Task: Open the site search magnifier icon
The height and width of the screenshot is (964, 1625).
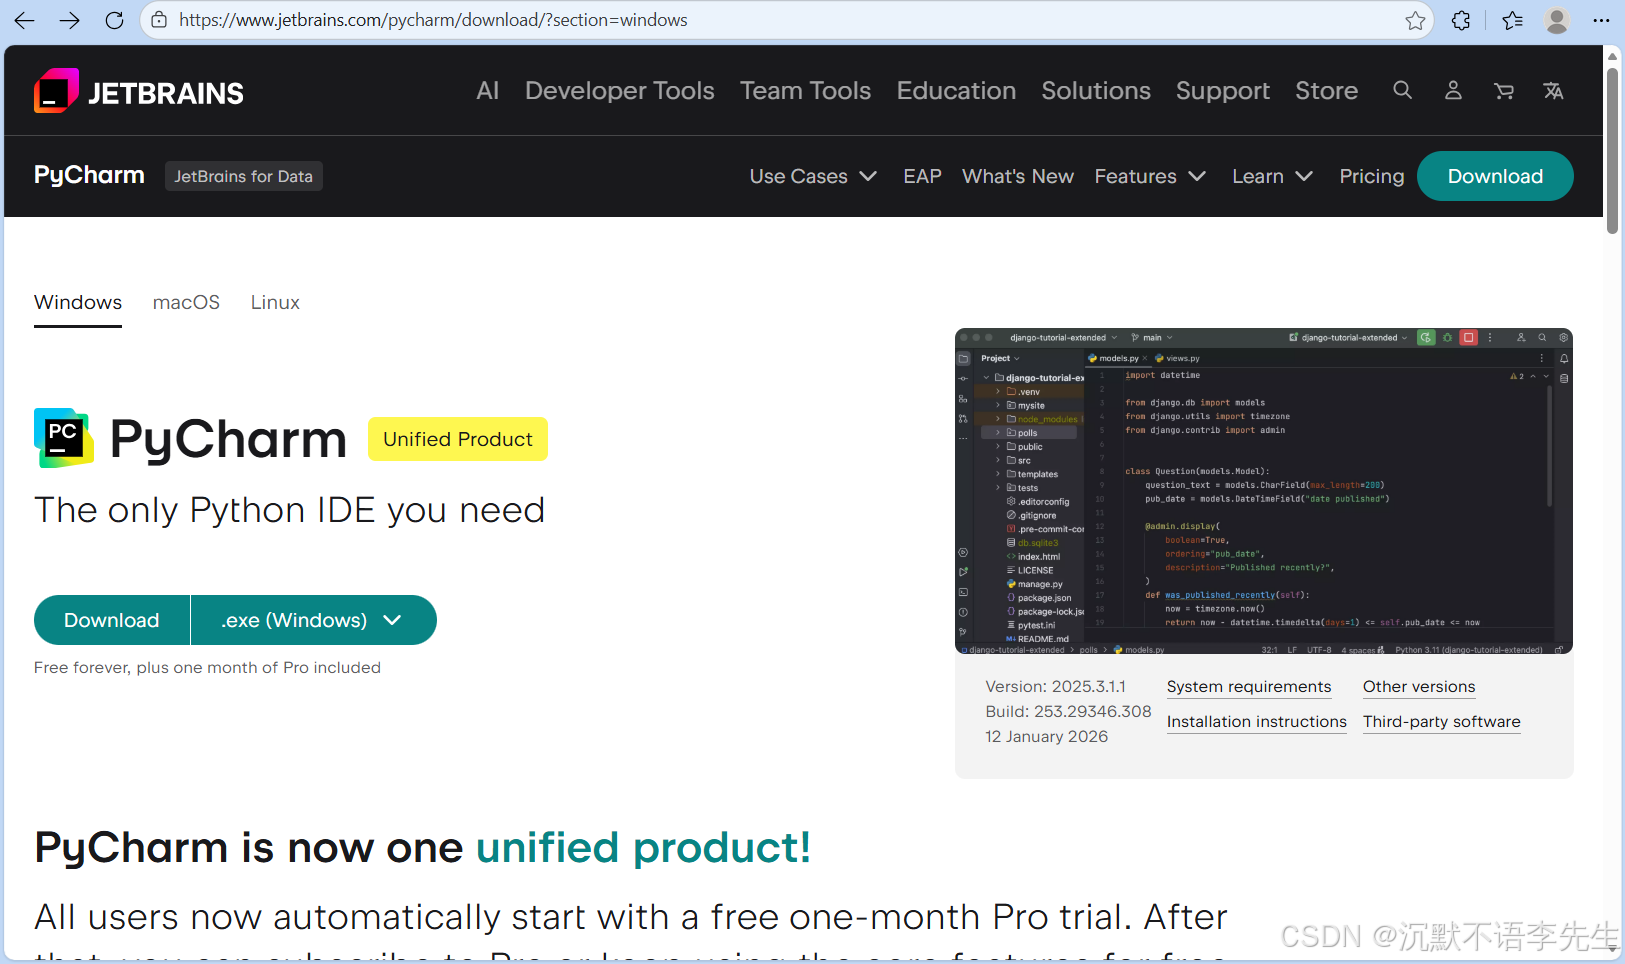Action: tap(1403, 90)
